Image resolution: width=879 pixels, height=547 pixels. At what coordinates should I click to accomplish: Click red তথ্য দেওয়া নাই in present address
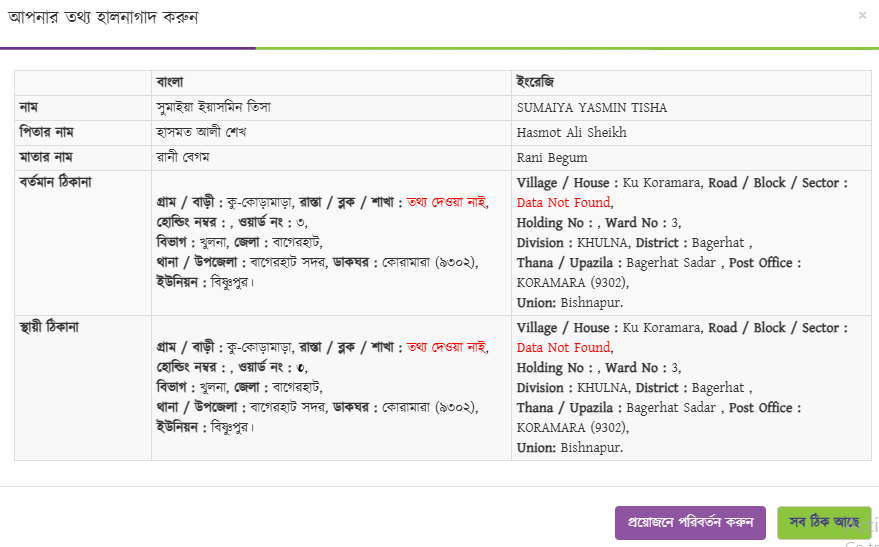(x=447, y=202)
